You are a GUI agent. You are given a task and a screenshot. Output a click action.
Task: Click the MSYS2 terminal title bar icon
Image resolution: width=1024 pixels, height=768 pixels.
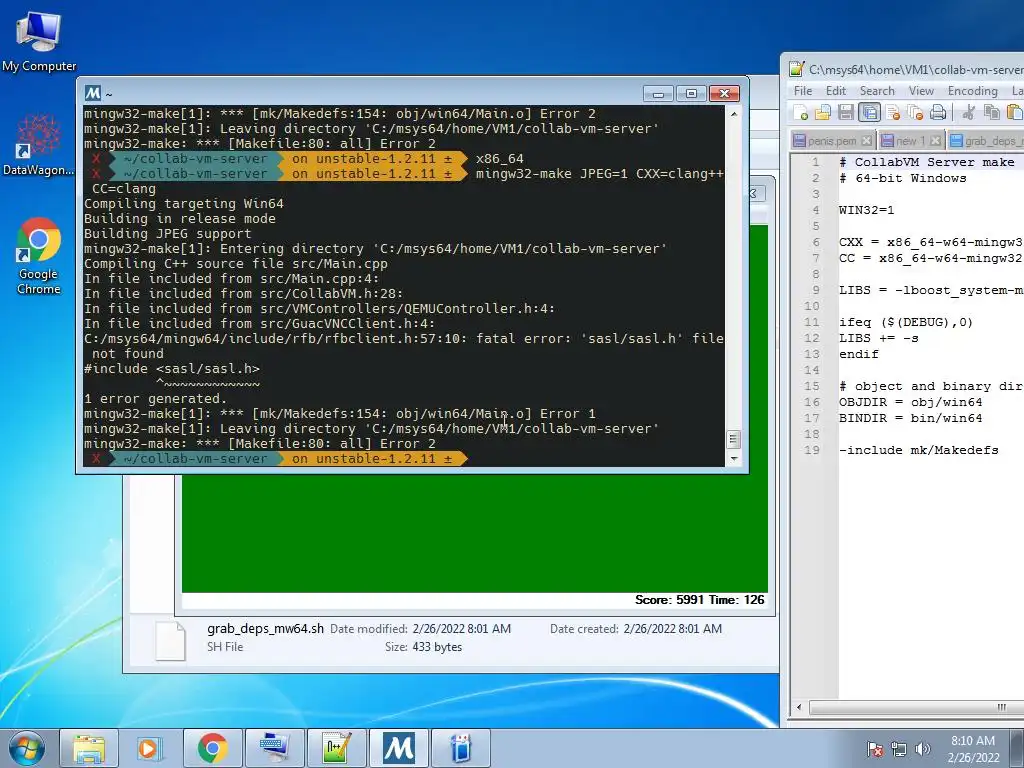pos(93,93)
